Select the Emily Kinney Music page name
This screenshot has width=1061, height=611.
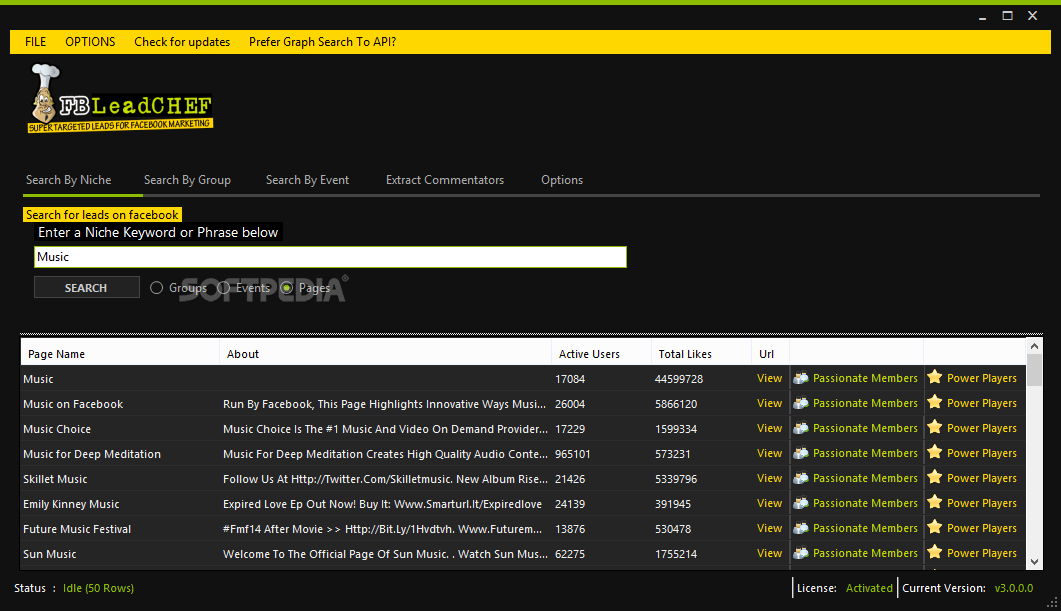tap(71, 504)
